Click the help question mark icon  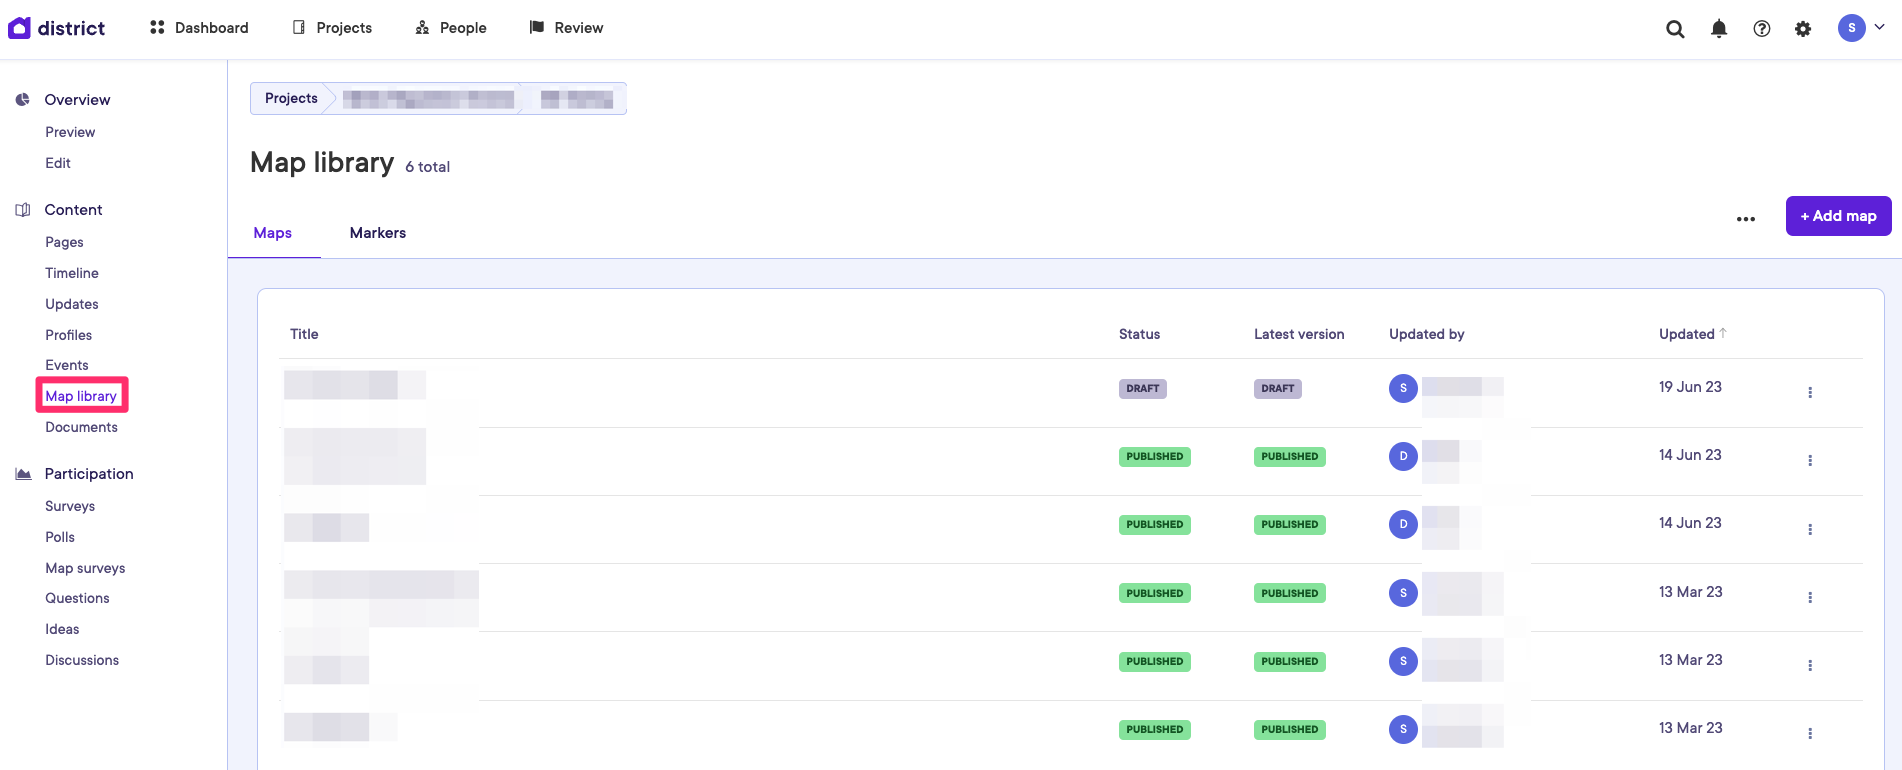pos(1762,29)
